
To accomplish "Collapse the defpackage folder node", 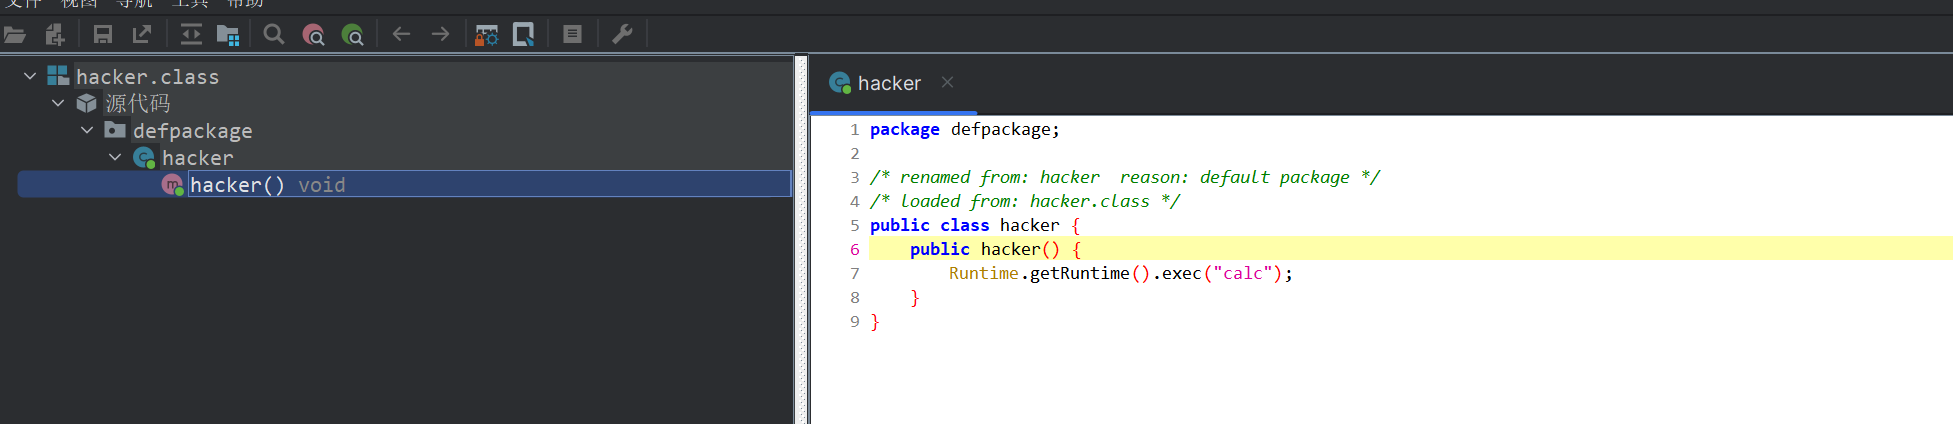I will coord(87,130).
